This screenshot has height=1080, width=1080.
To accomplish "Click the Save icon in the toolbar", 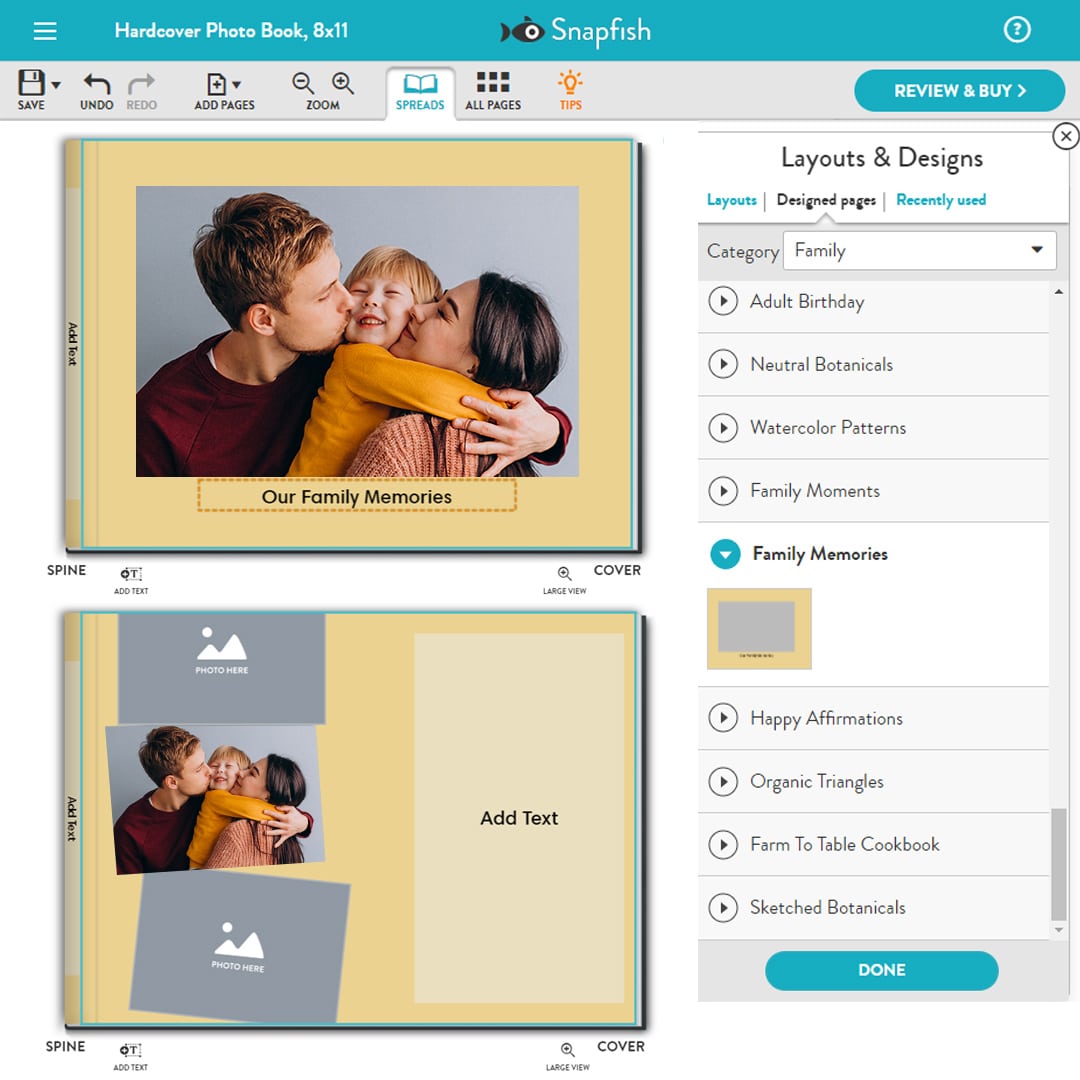I will point(32,88).
